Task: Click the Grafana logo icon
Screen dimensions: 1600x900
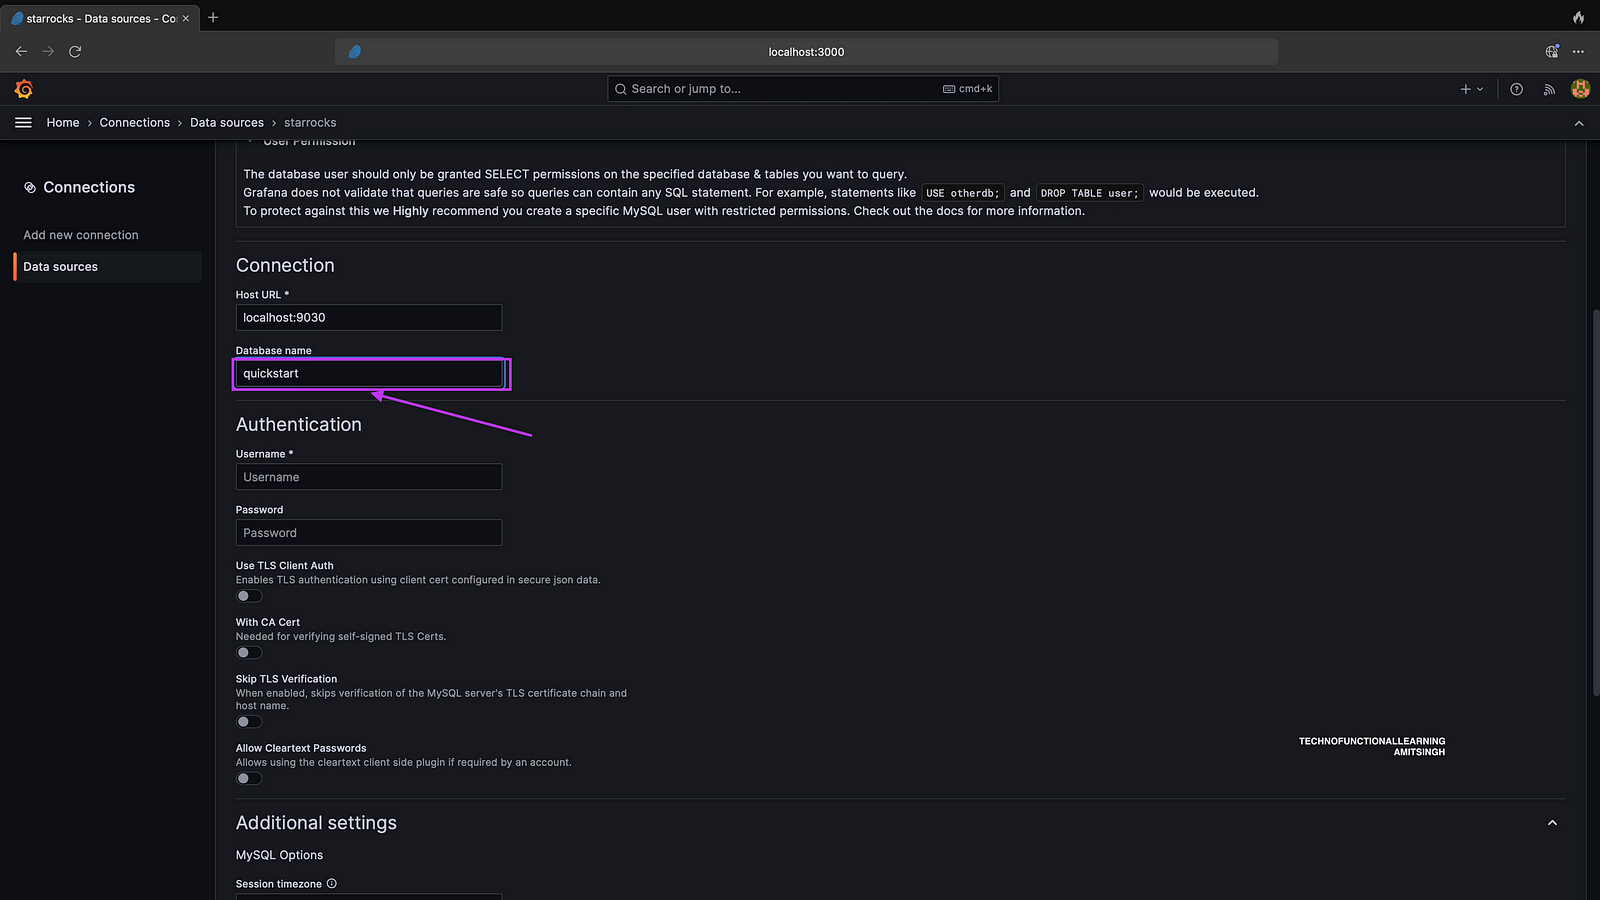Action: pos(24,89)
